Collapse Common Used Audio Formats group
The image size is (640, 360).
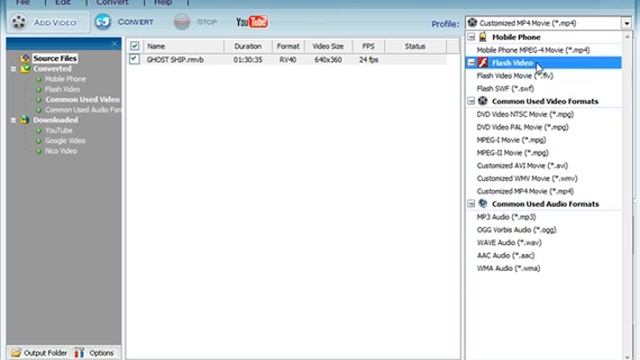pyautogui.click(x=471, y=203)
